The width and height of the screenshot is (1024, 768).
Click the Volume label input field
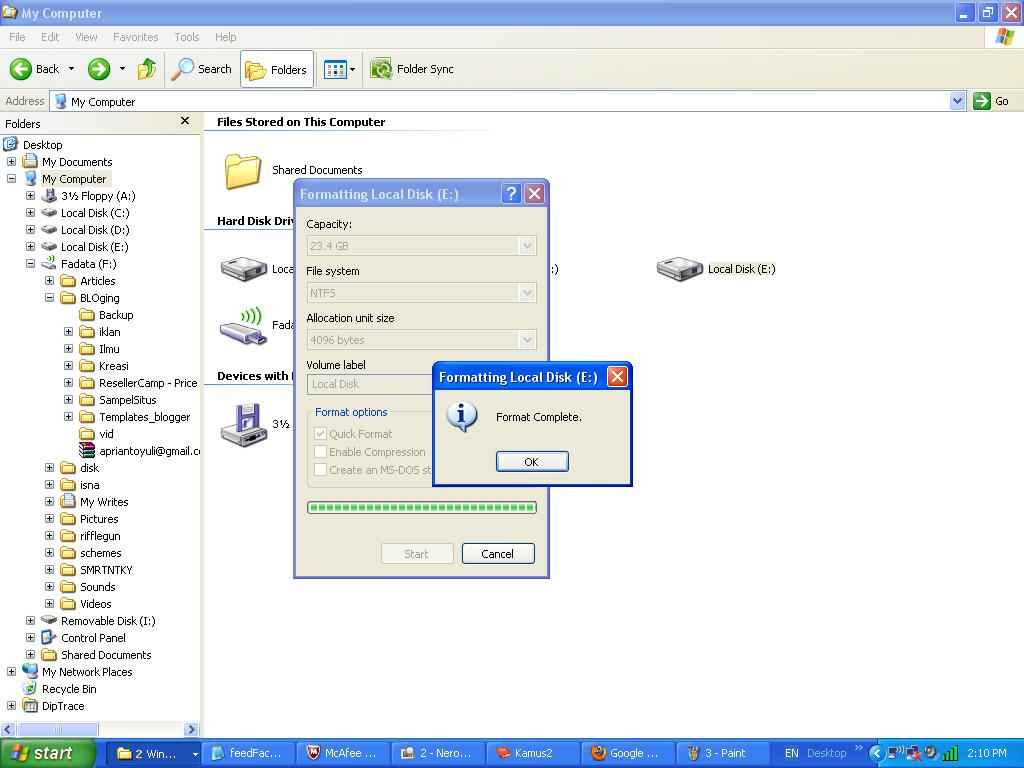(x=371, y=384)
